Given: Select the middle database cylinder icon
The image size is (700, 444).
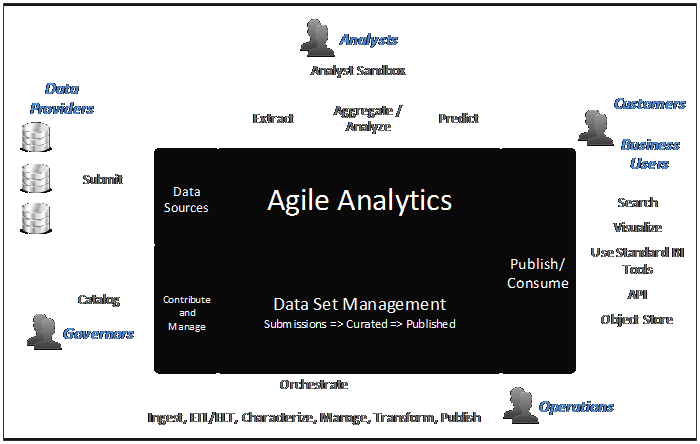Looking at the screenshot, I should click(36, 178).
